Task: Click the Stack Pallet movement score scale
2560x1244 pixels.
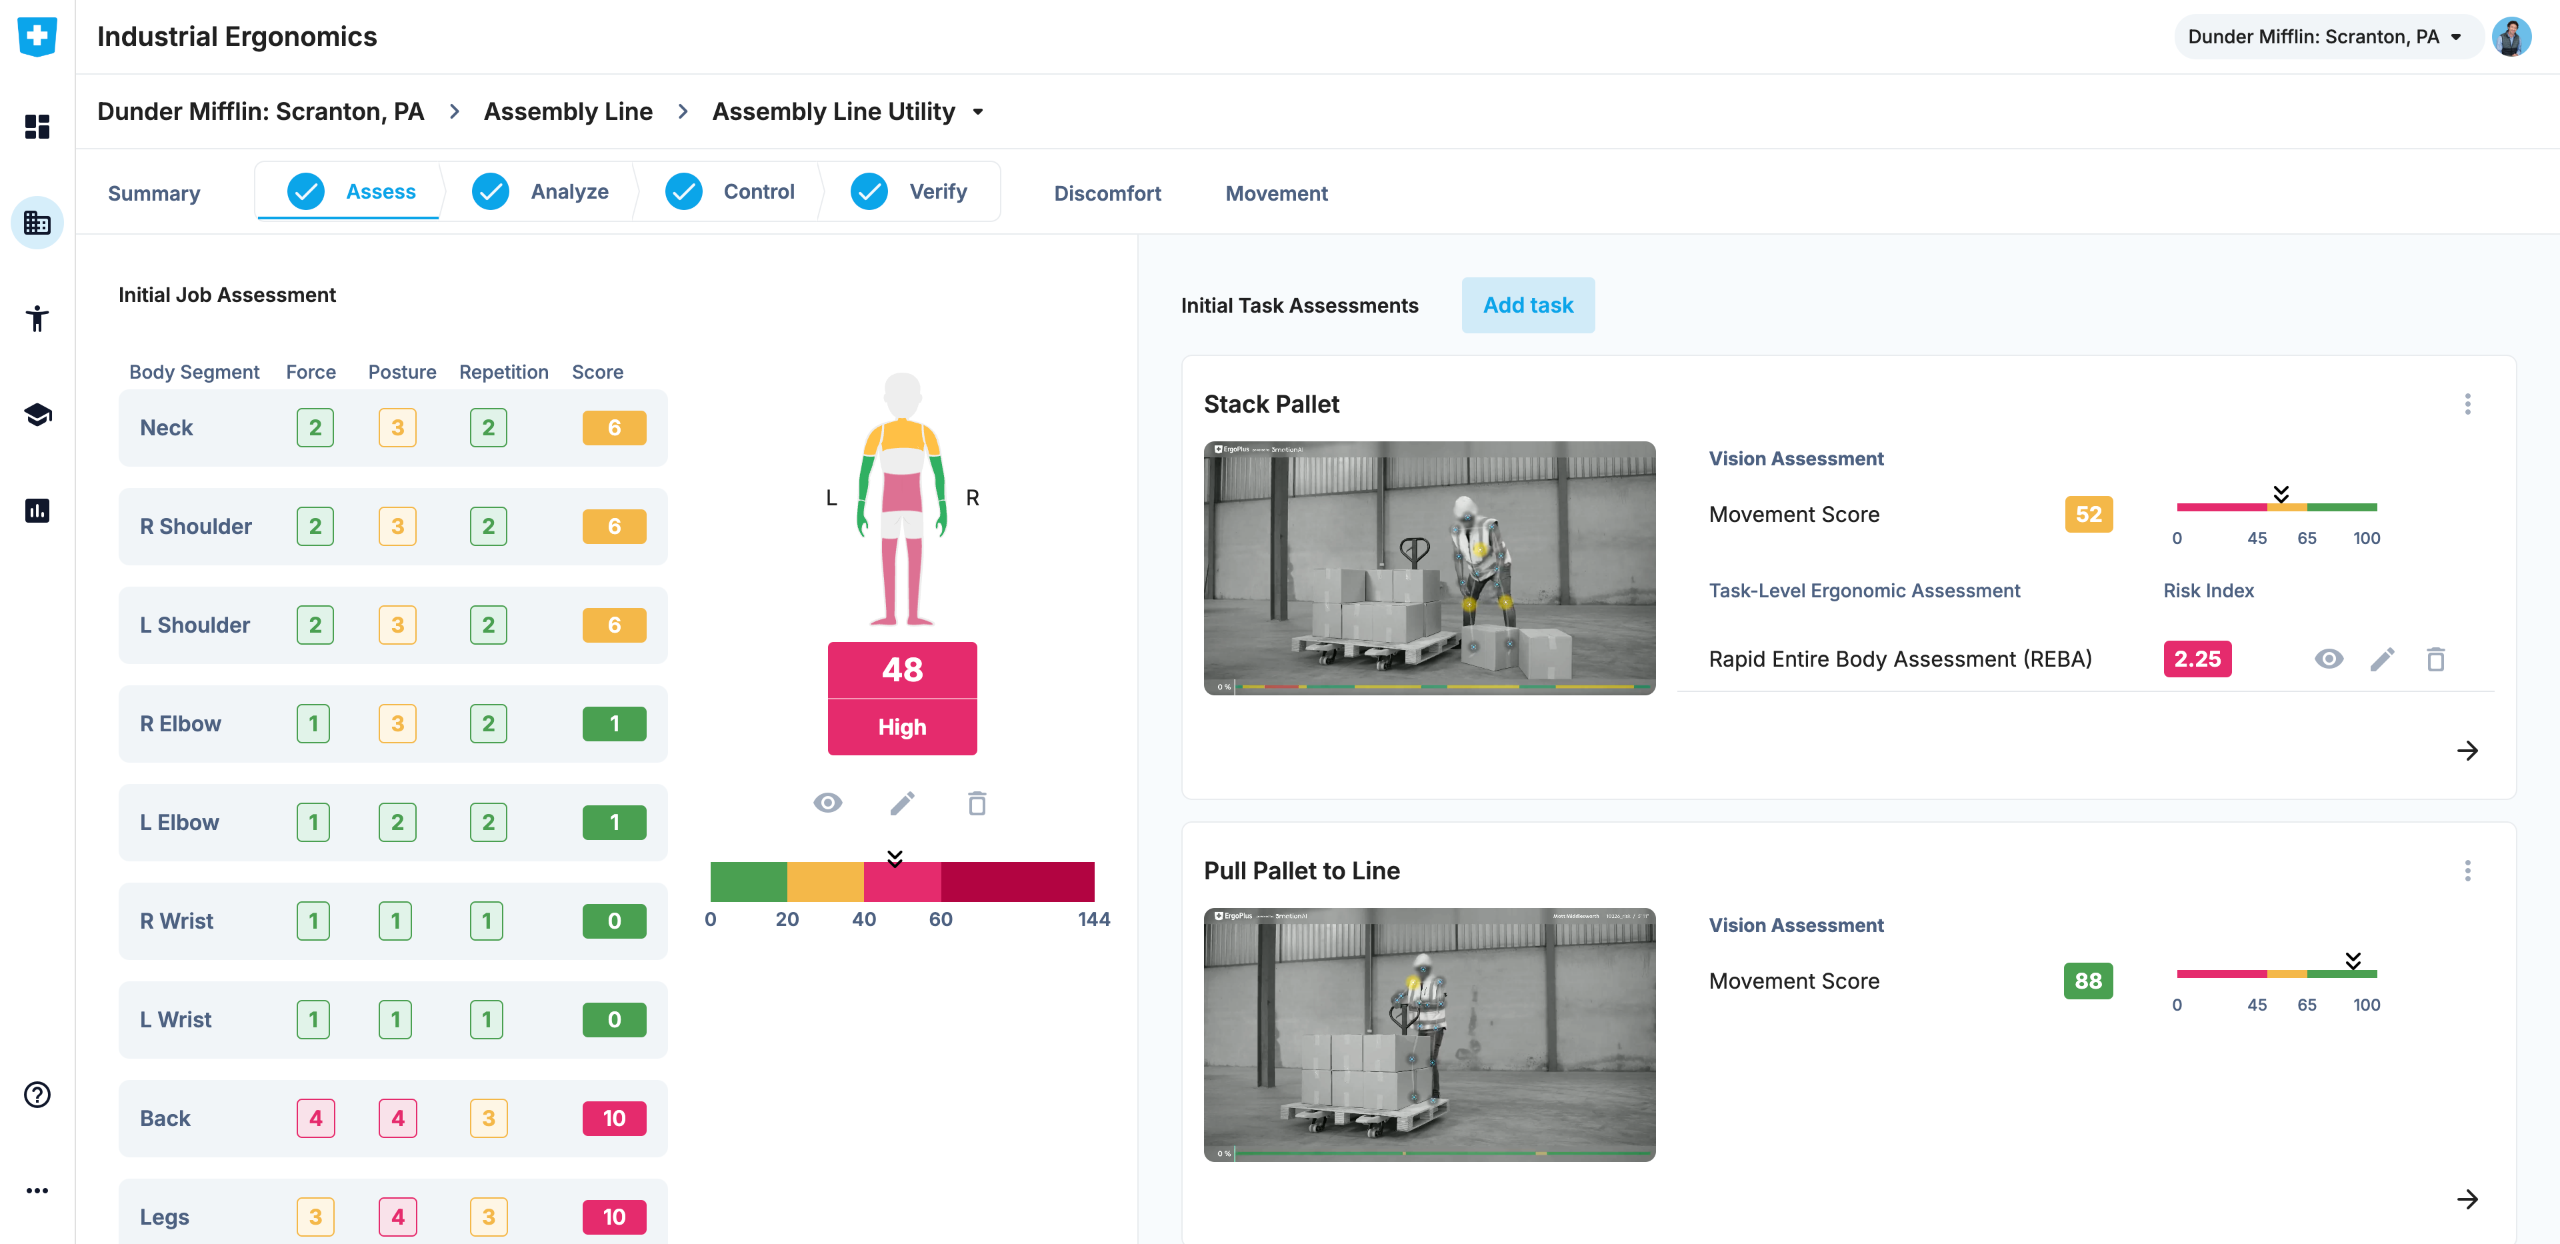Action: (2276, 507)
